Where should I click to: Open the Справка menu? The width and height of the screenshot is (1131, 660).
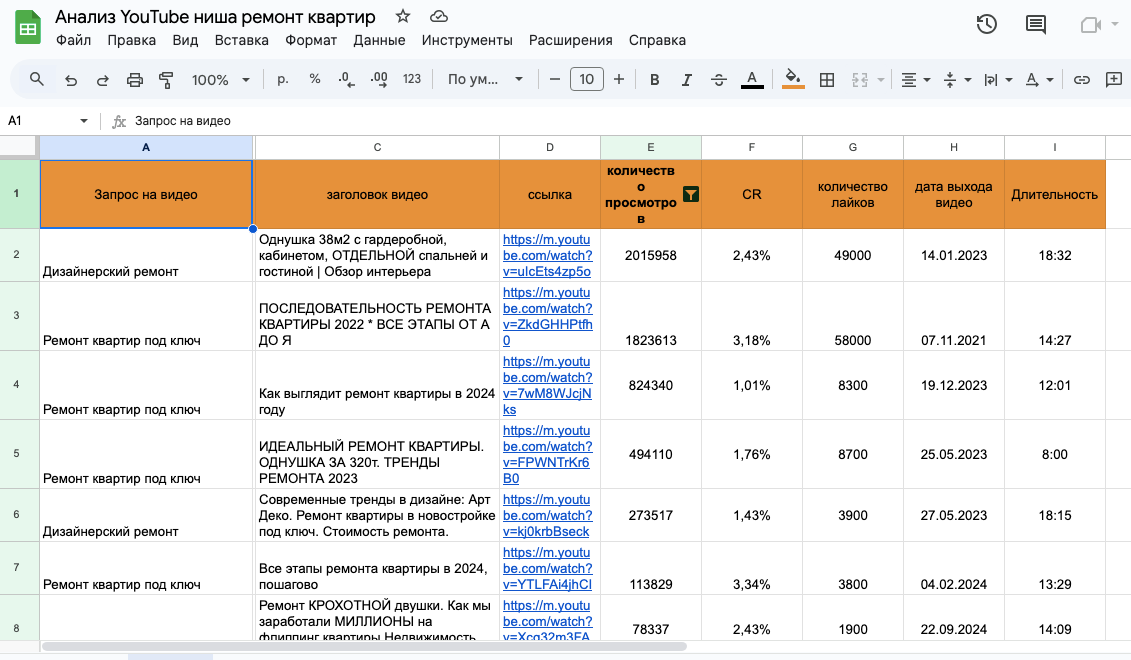tap(657, 40)
